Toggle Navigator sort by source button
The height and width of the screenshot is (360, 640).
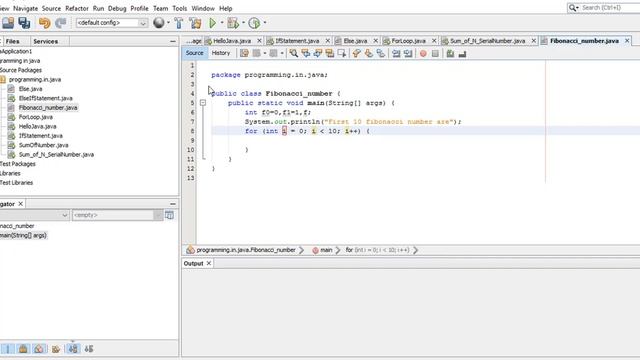pyautogui.click(x=89, y=349)
